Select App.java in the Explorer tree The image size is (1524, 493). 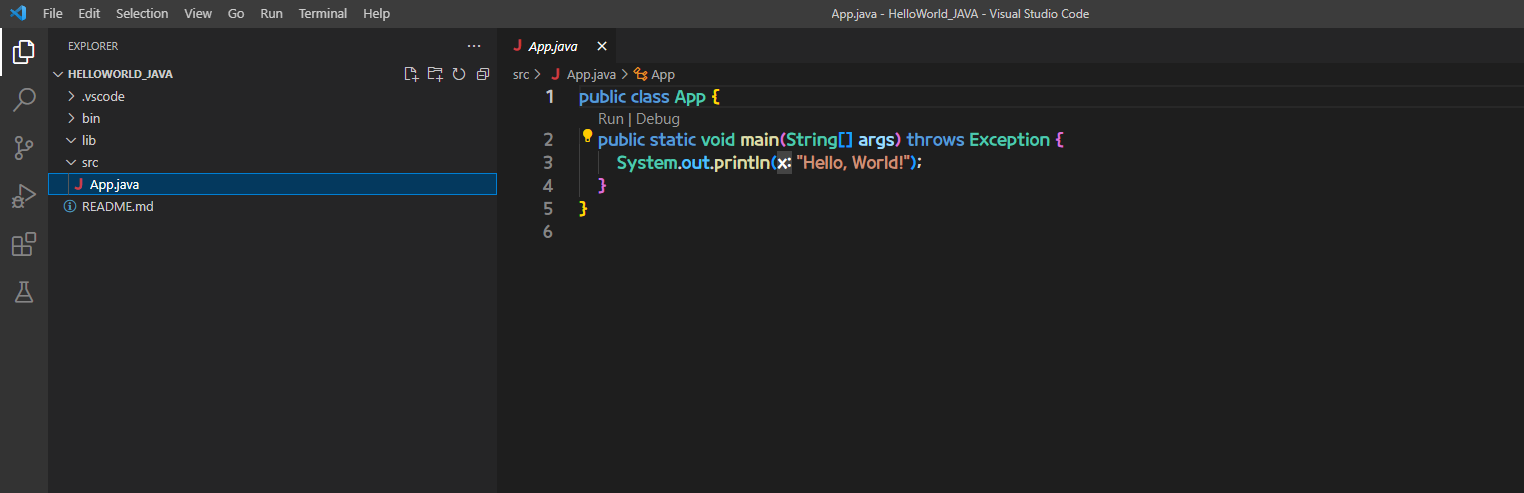coord(272,184)
